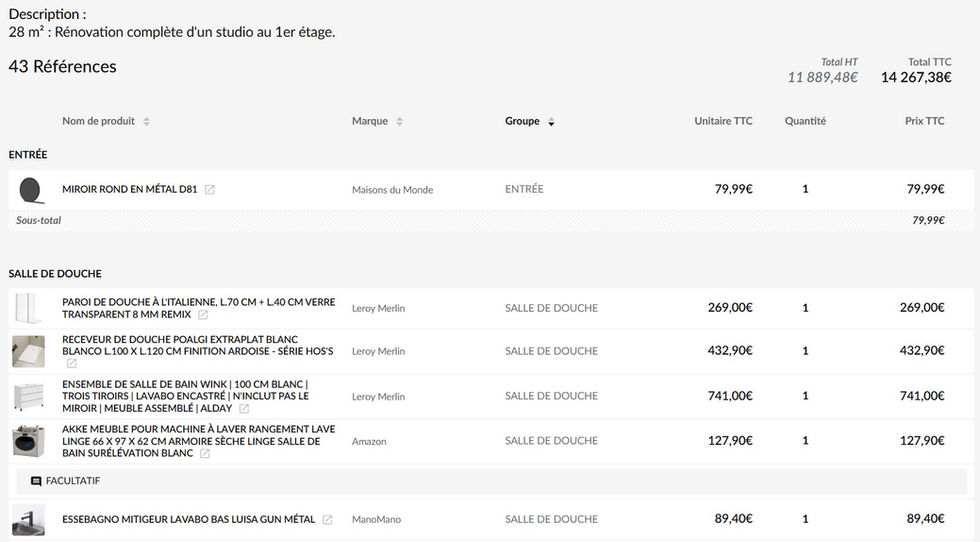Click the Unitaire TTC column header
Viewport: 980px width, 542px height.
723,121
